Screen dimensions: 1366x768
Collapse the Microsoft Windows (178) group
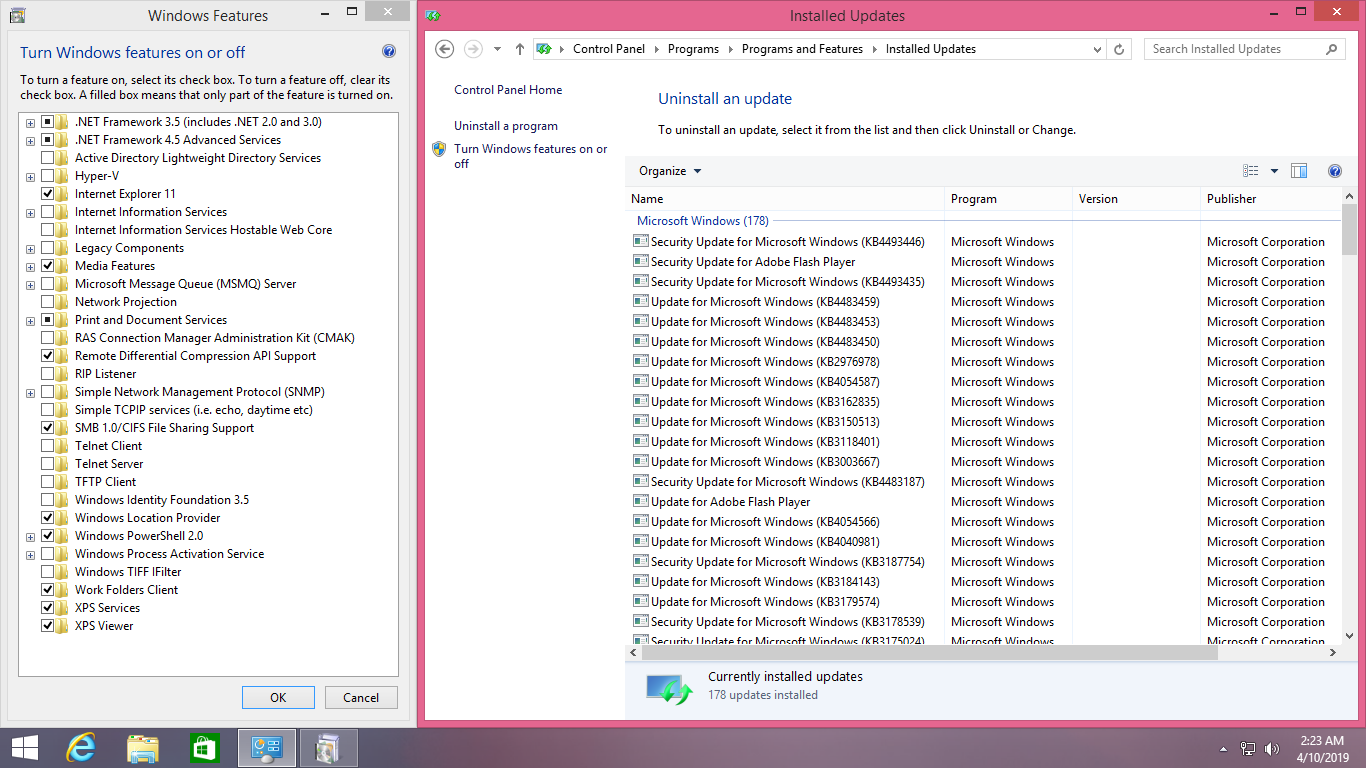point(702,221)
